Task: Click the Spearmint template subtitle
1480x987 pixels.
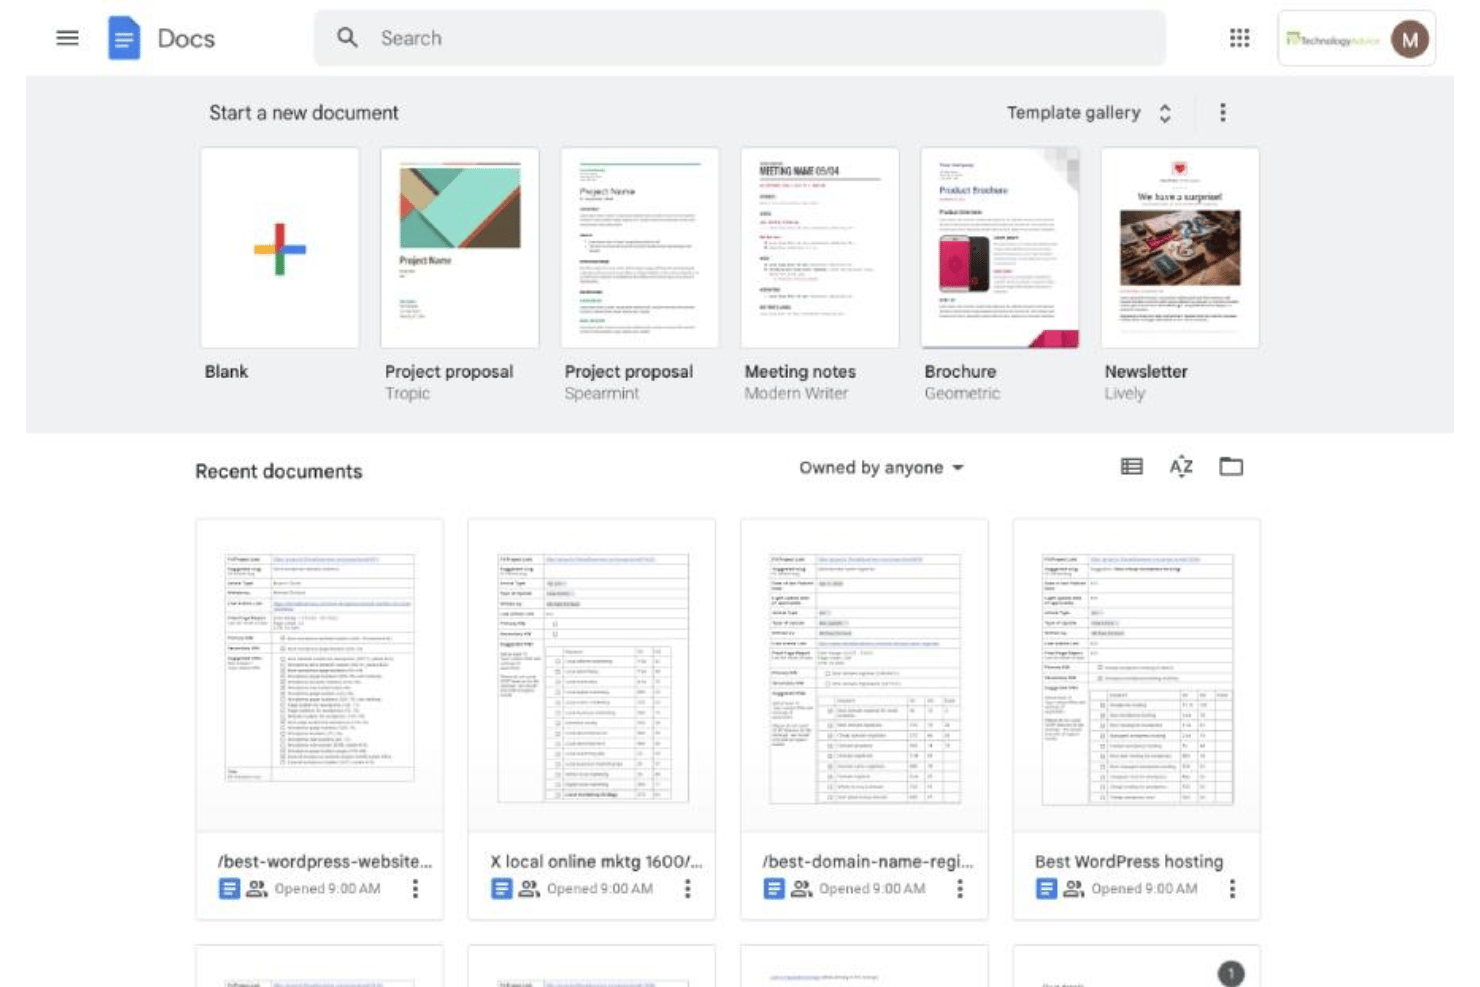Action: [x=601, y=393]
